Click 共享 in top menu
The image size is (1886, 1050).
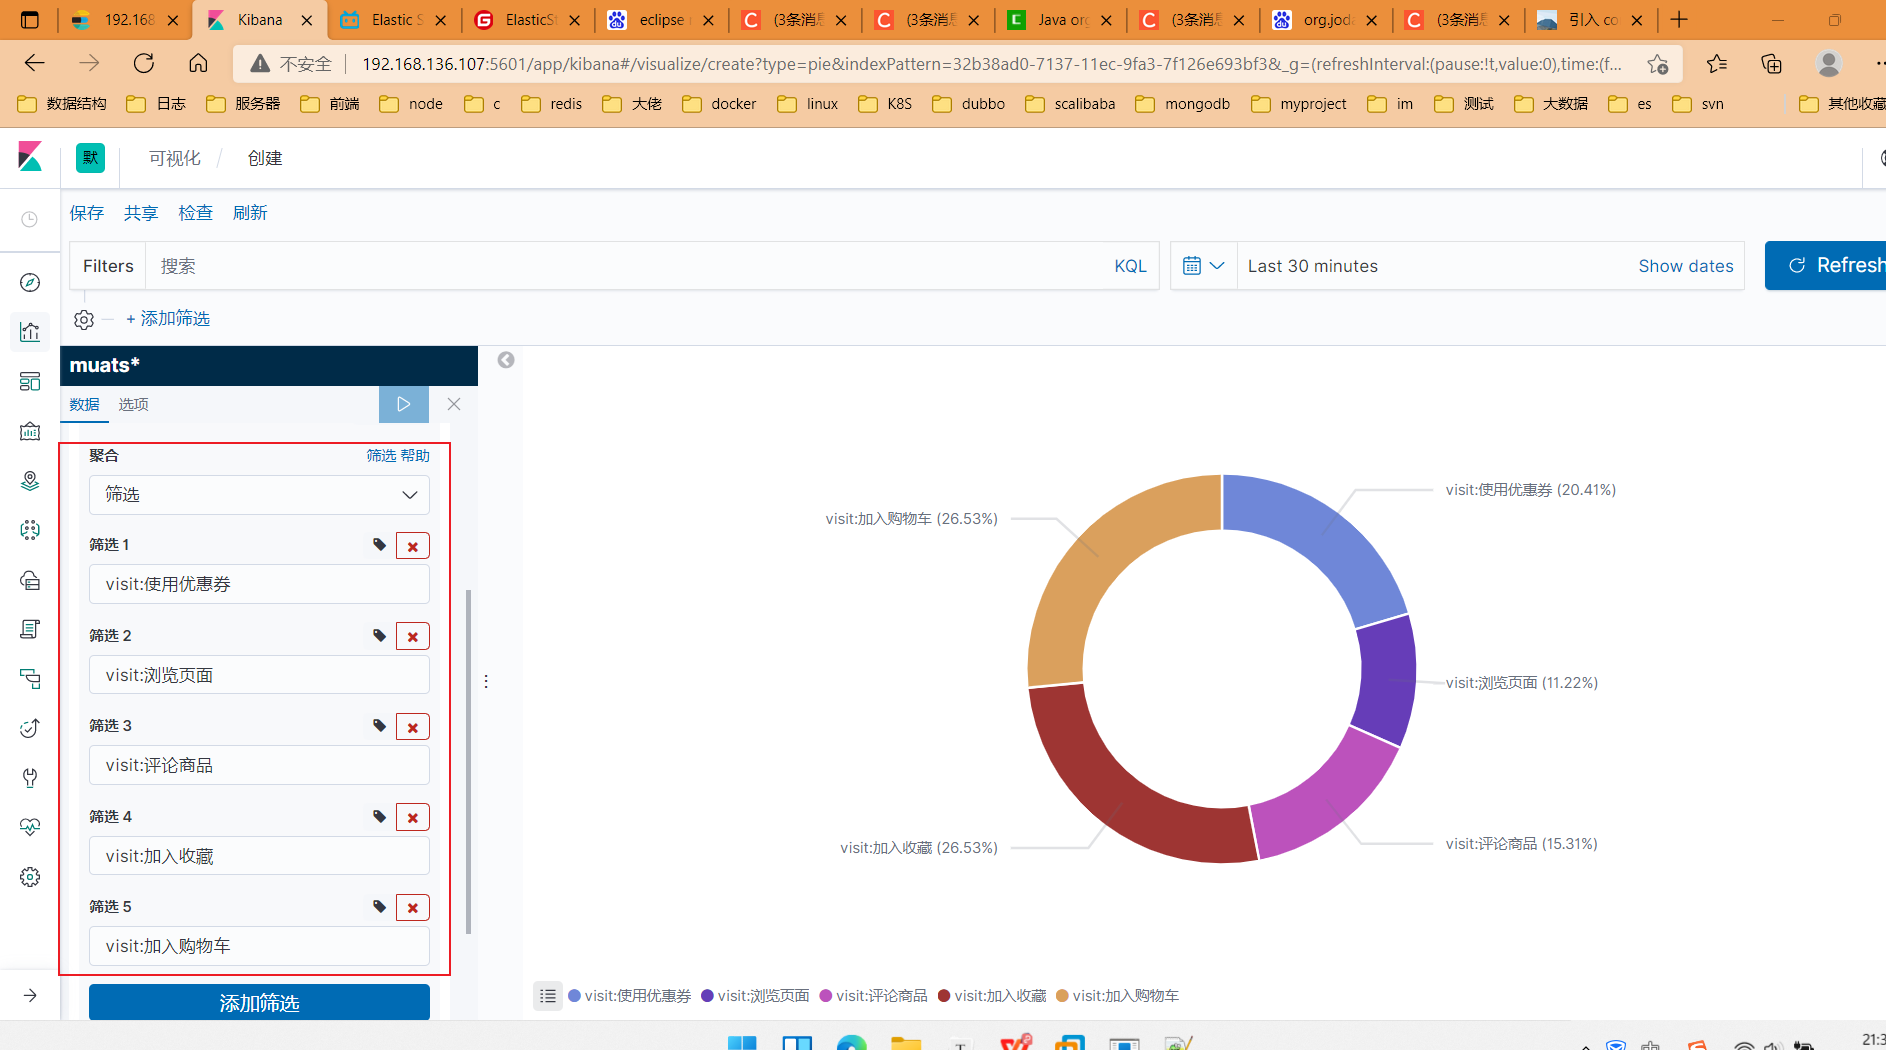click(141, 213)
